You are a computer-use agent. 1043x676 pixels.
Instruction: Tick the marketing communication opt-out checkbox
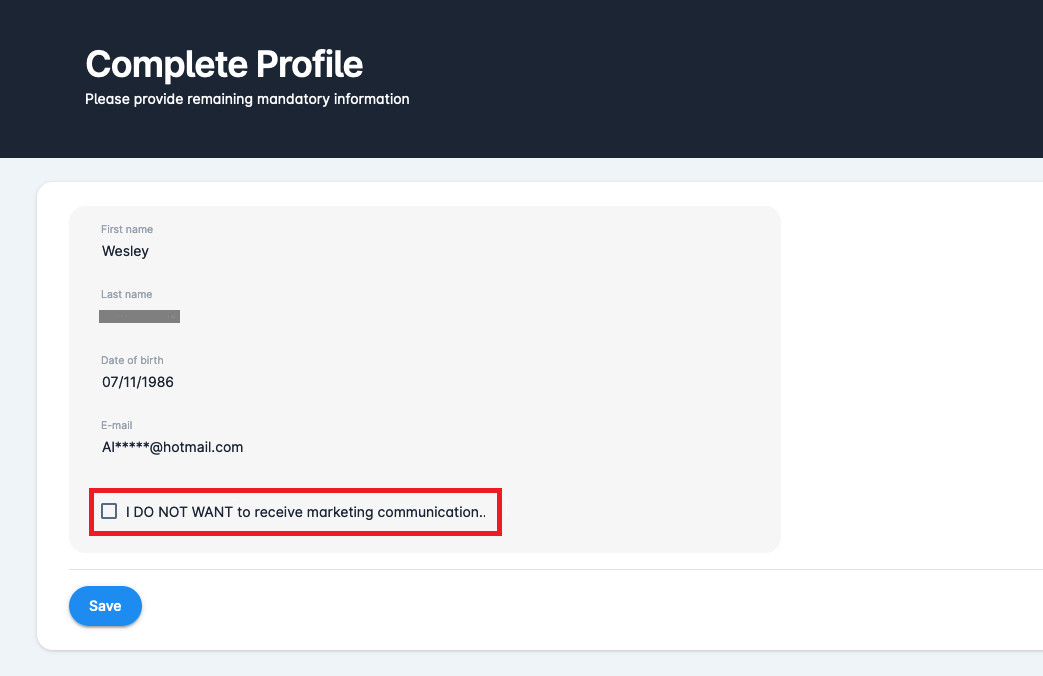(x=110, y=512)
